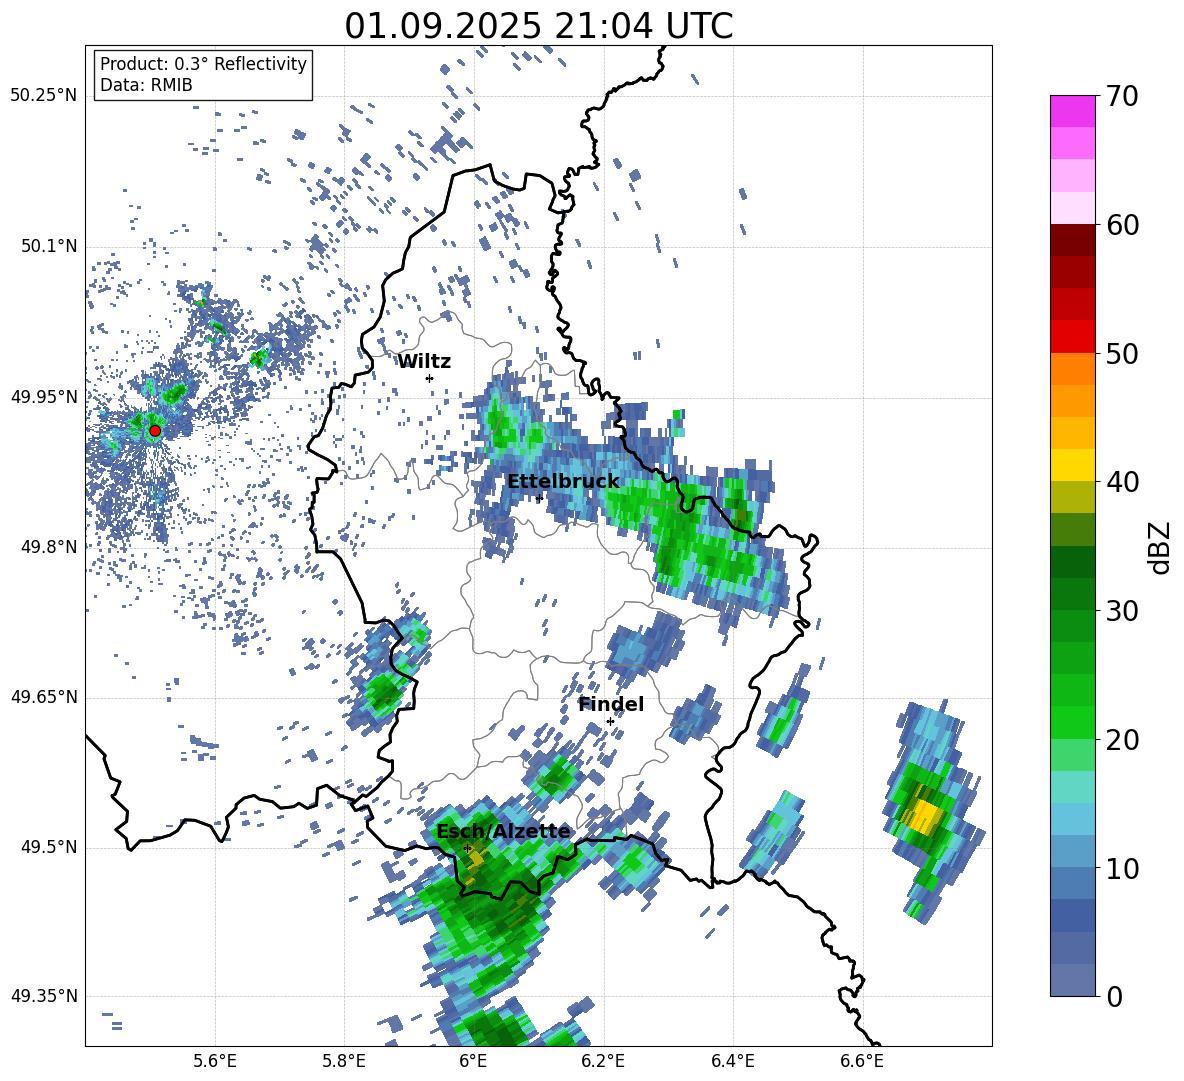Click the 5.8°E longitude label
This screenshot has width=1184, height=1081.
tap(344, 1061)
